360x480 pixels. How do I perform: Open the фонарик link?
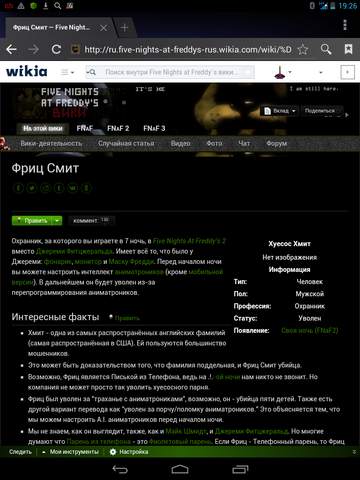tap(58, 262)
